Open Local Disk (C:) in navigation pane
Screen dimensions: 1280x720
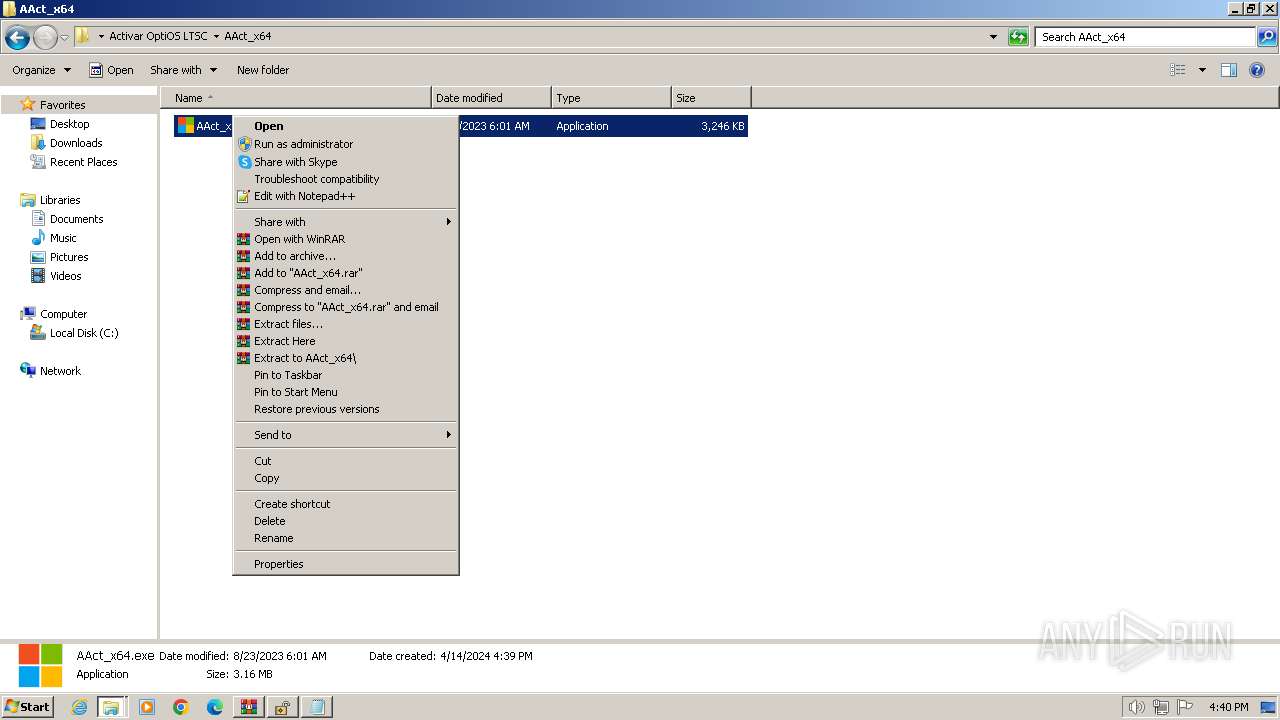click(84, 333)
